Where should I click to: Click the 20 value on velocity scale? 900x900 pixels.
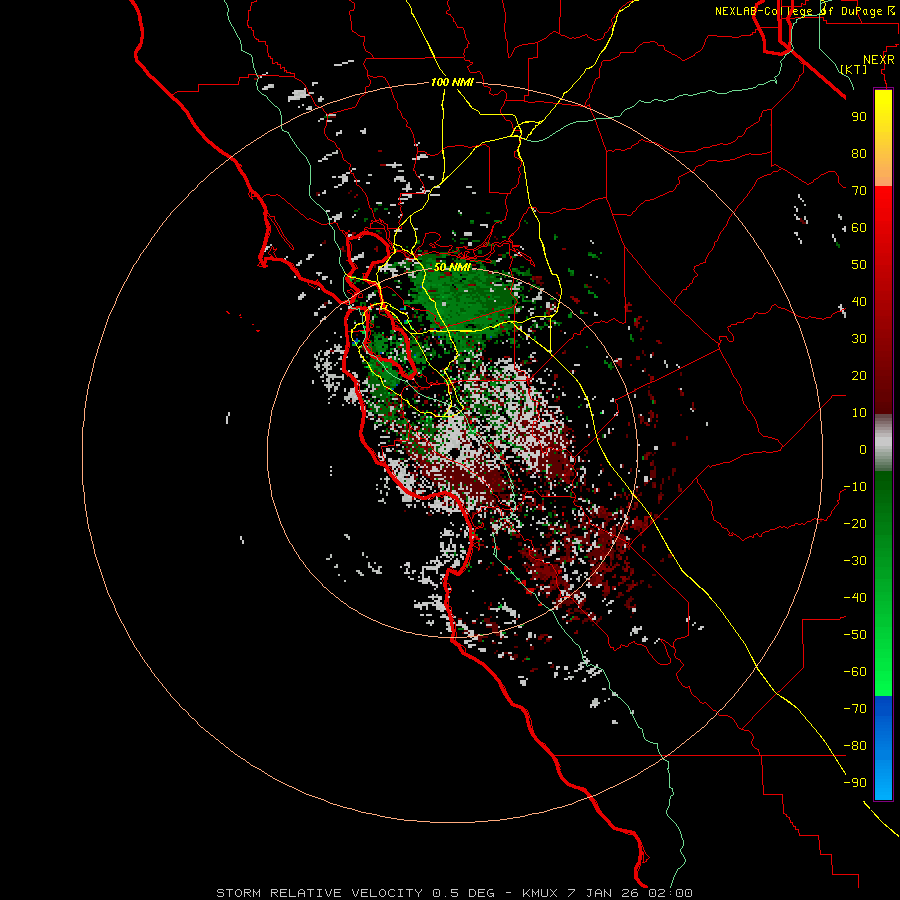pyautogui.click(x=859, y=375)
